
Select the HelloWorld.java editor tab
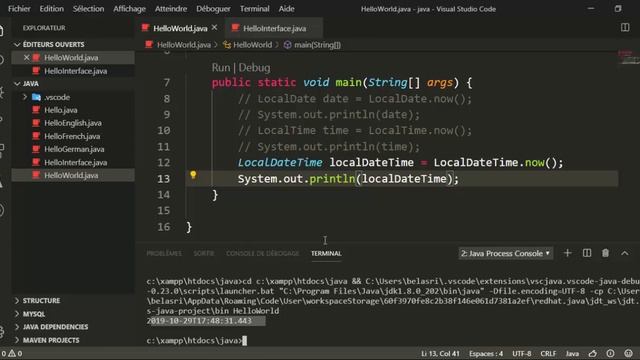tap(180, 28)
